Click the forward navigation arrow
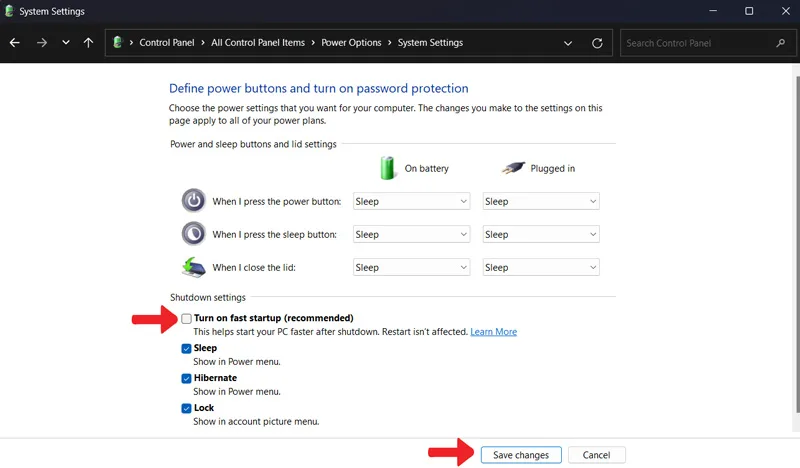This screenshot has height=468, width=800. click(x=42, y=43)
